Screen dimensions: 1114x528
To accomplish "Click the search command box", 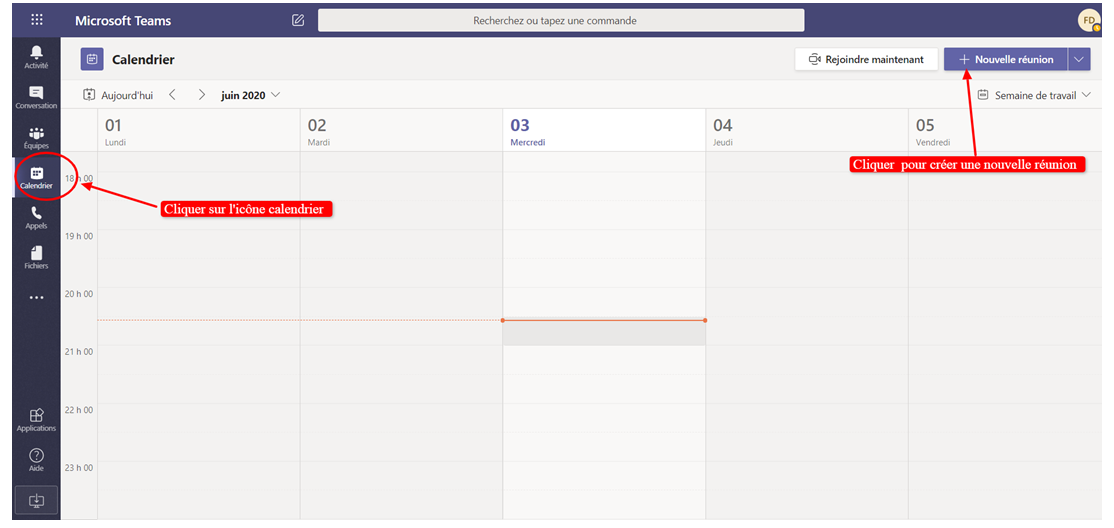I will point(561,20).
